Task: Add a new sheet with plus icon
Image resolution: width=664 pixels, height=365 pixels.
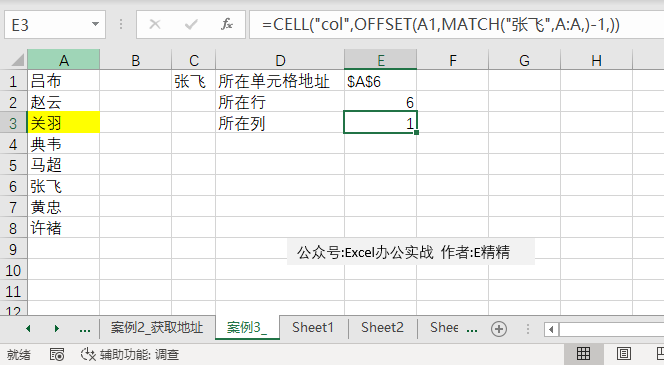Action: point(499,329)
